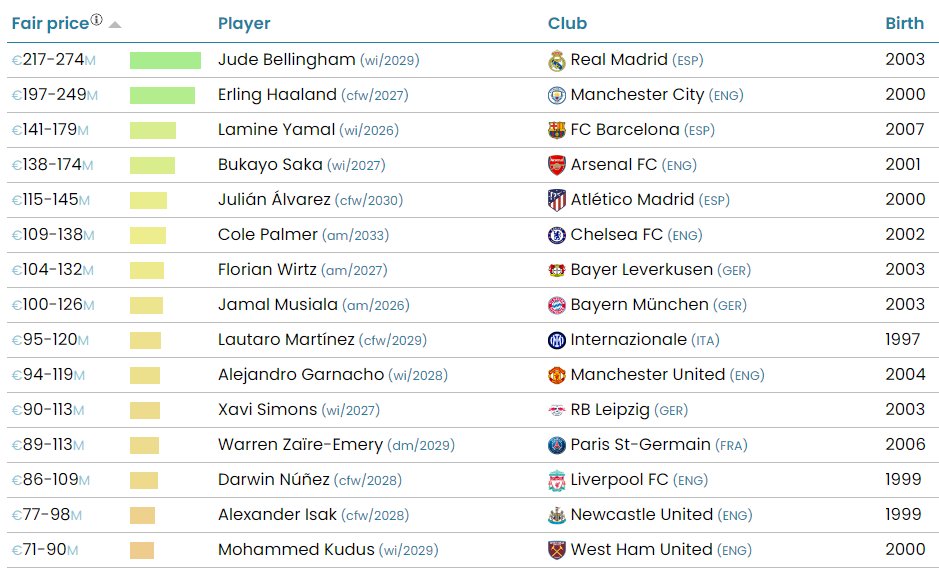Open the Manchester United club link

[647, 375]
